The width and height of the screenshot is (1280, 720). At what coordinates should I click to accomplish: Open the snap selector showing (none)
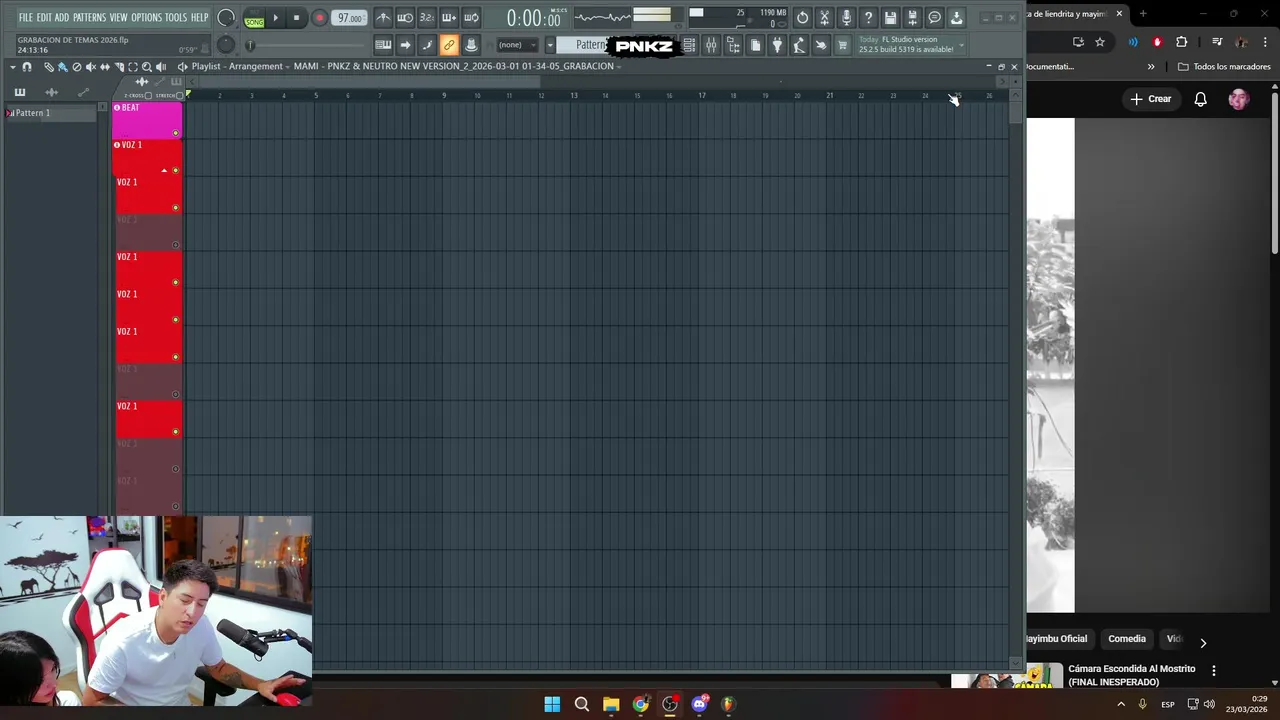pyautogui.click(x=517, y=45)
